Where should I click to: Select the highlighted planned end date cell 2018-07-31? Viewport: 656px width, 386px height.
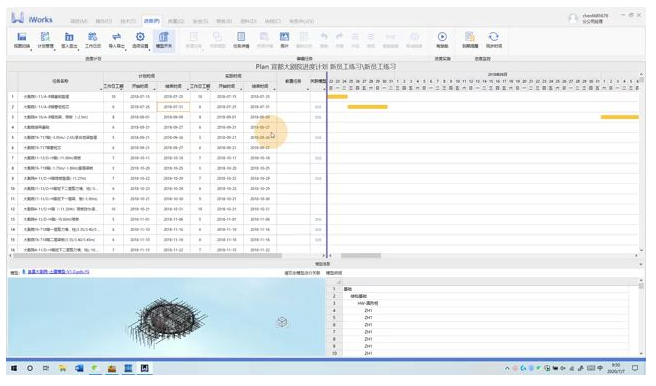pos(173,107)
